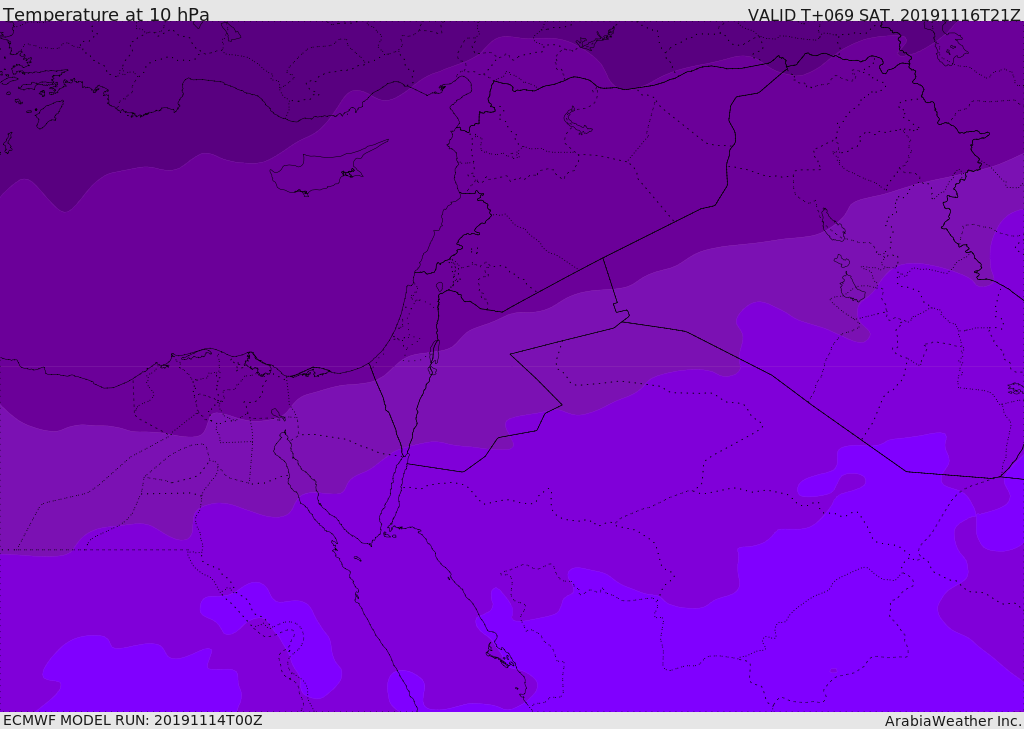Click 'ECMWF MODEL RUN: 20191114T00Z' text

coord(133,720)
